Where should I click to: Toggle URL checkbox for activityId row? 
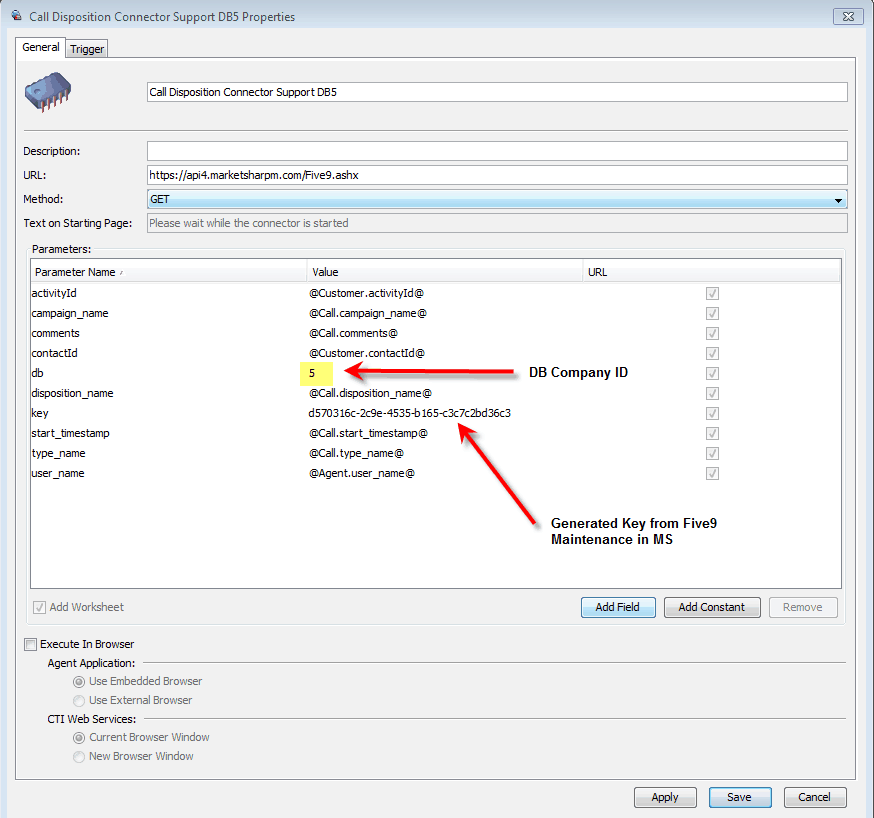pos(712,293)
